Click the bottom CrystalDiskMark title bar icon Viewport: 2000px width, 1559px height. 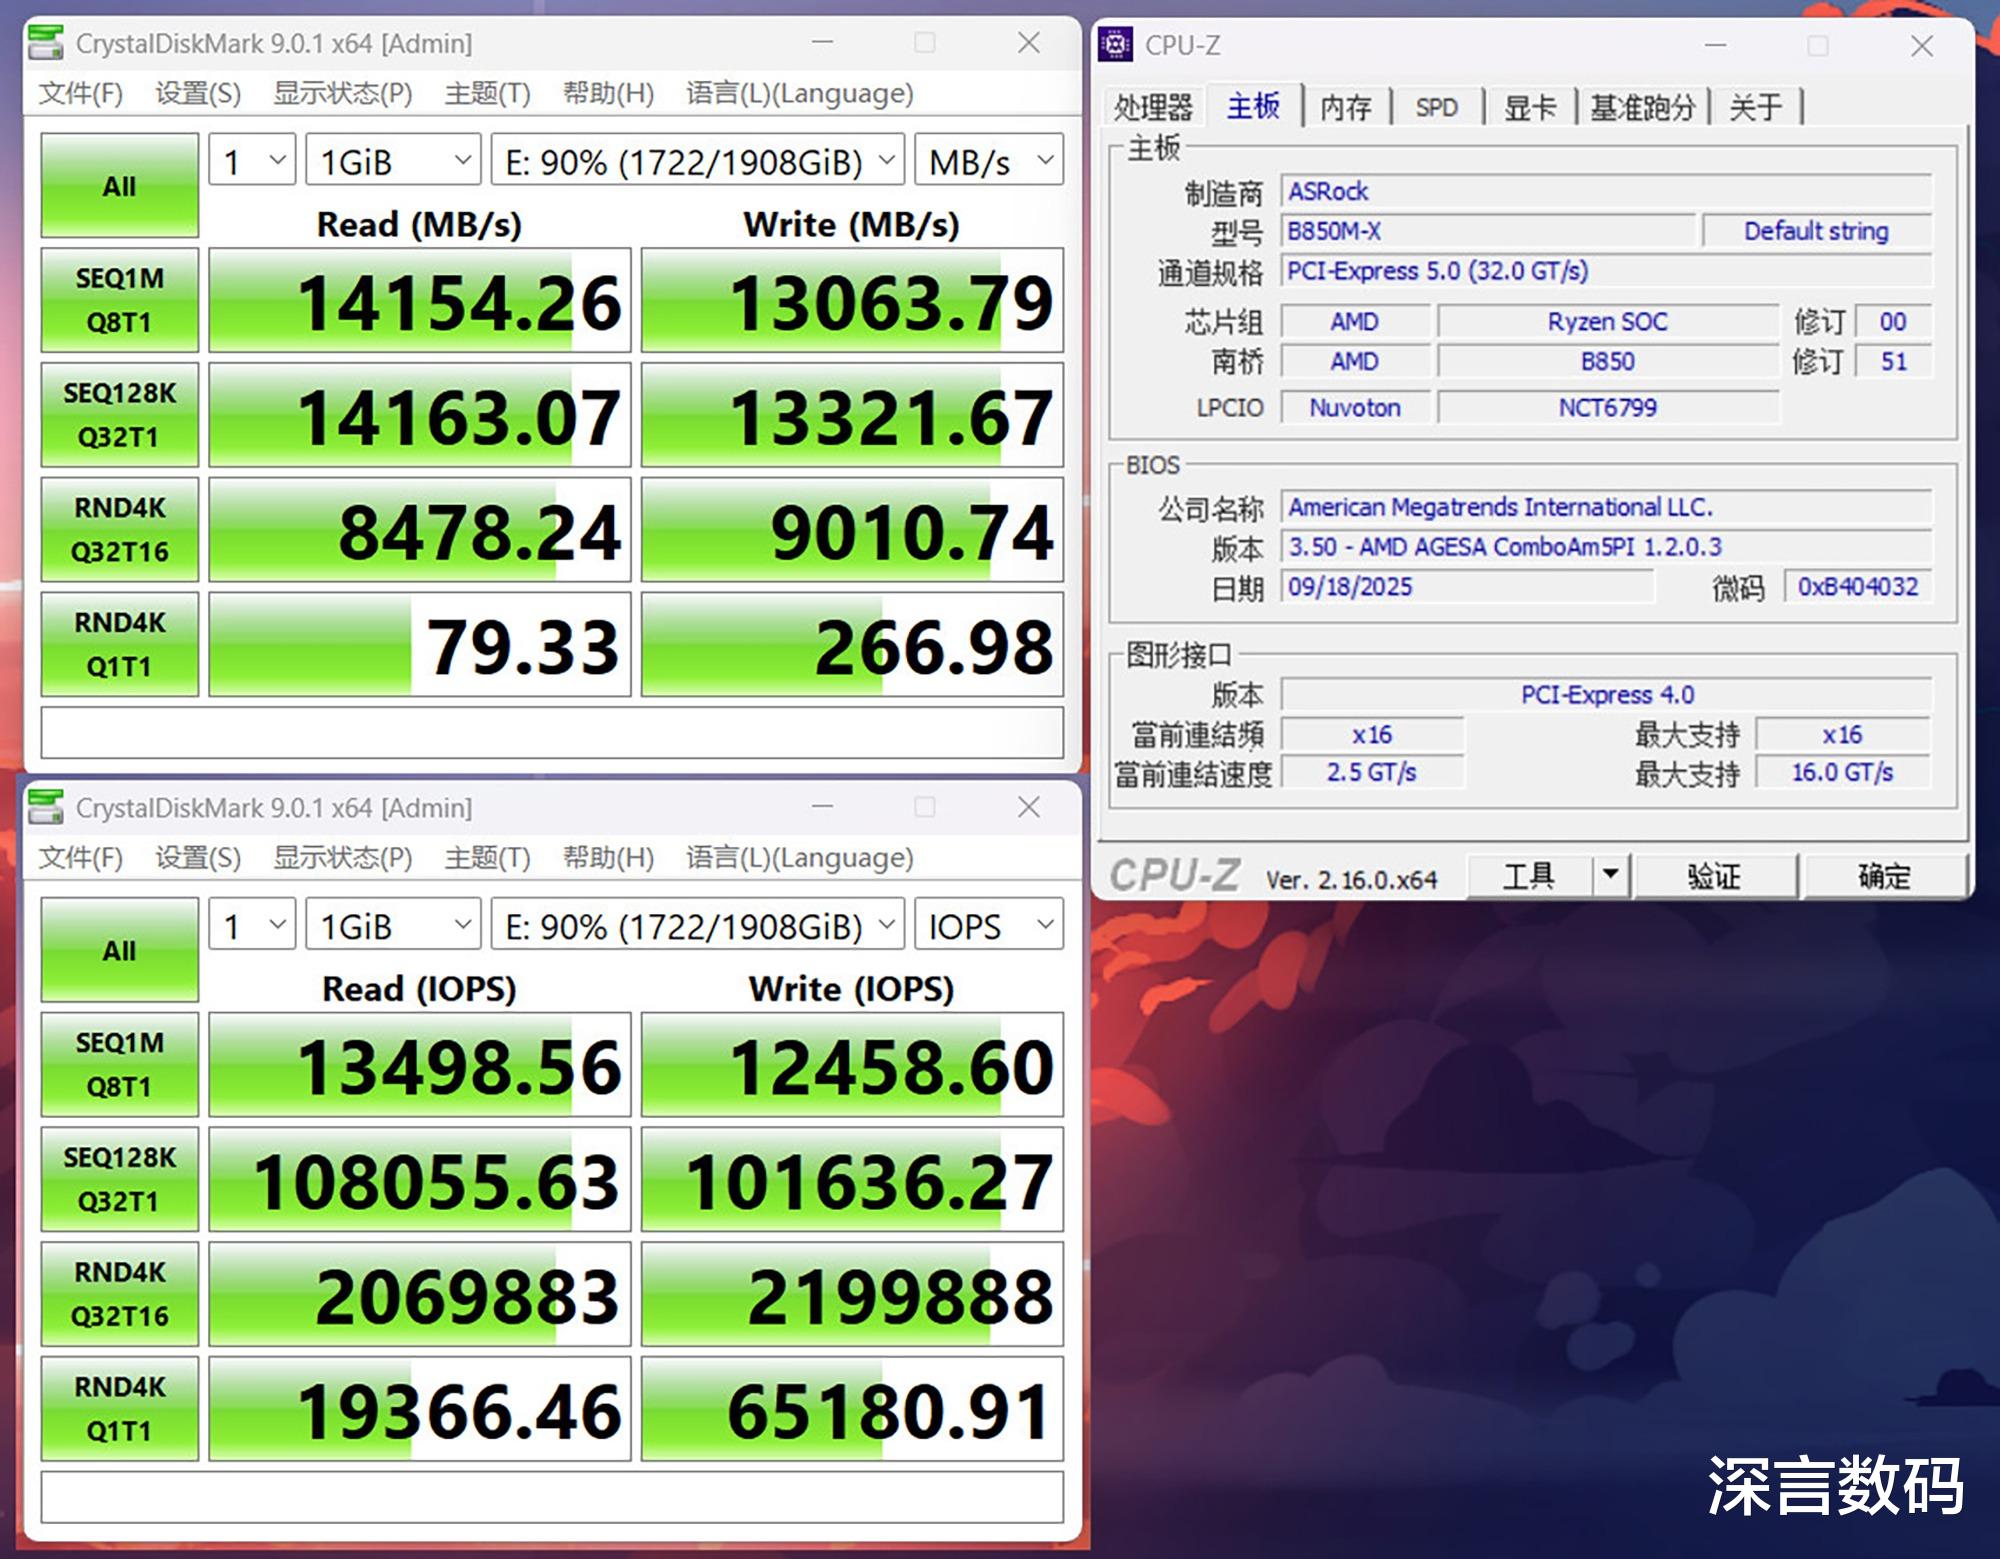46,807
